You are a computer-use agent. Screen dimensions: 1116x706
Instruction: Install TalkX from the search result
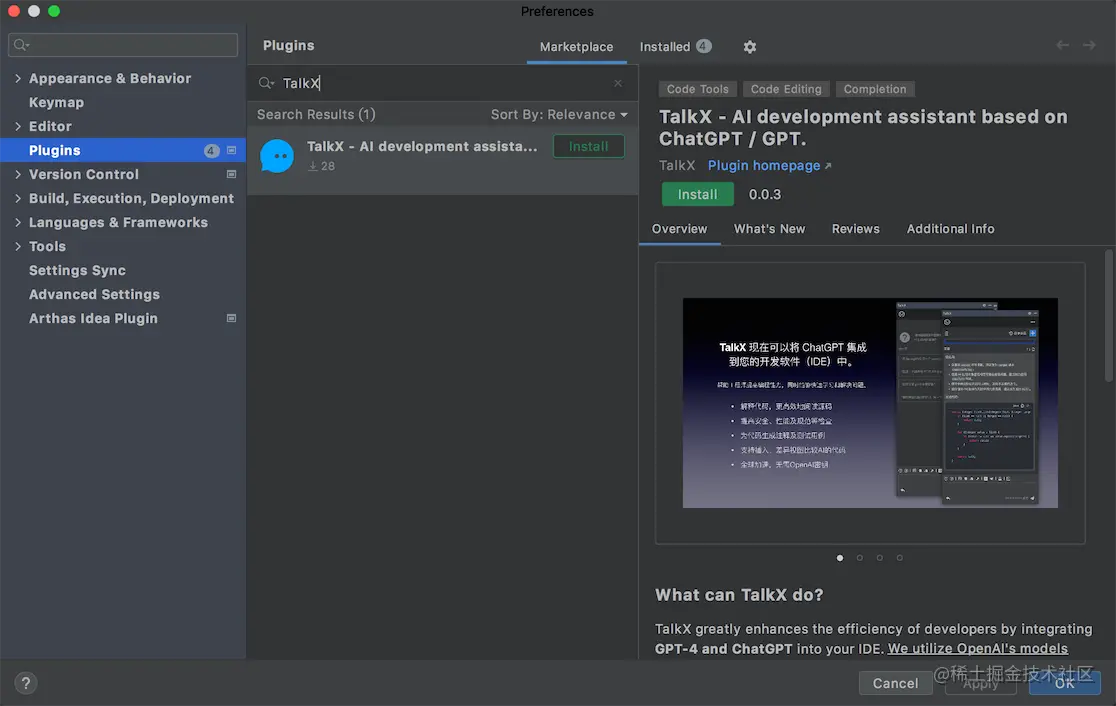(x=589, y=146)
